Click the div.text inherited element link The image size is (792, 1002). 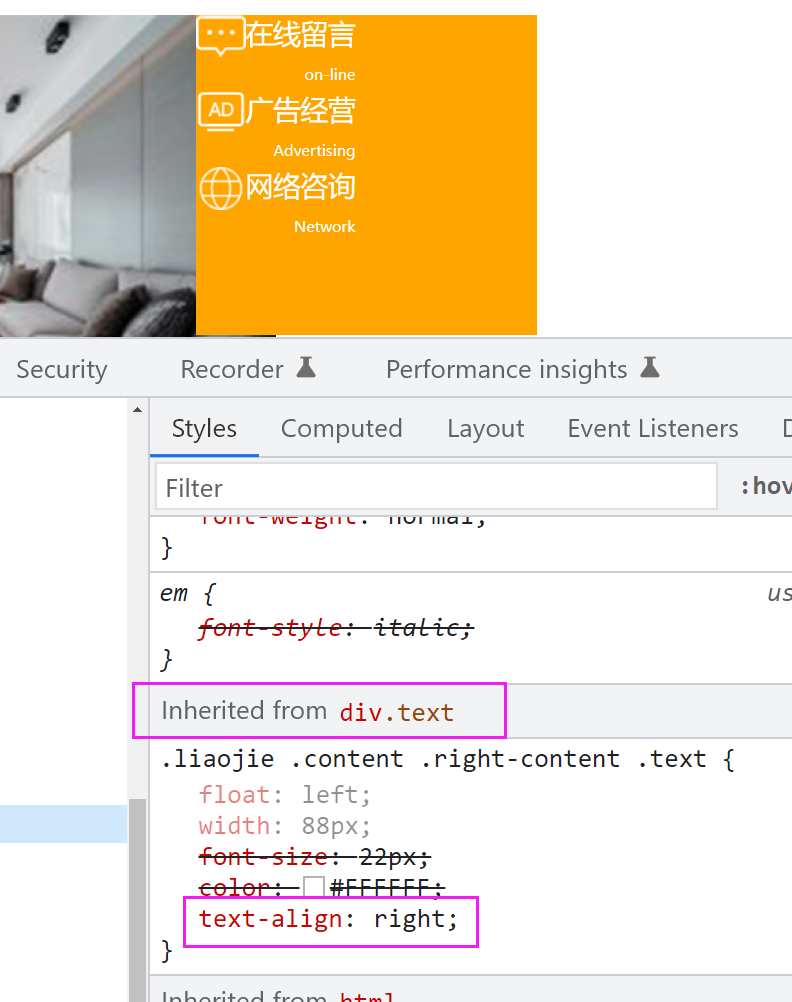pos(396,712)
